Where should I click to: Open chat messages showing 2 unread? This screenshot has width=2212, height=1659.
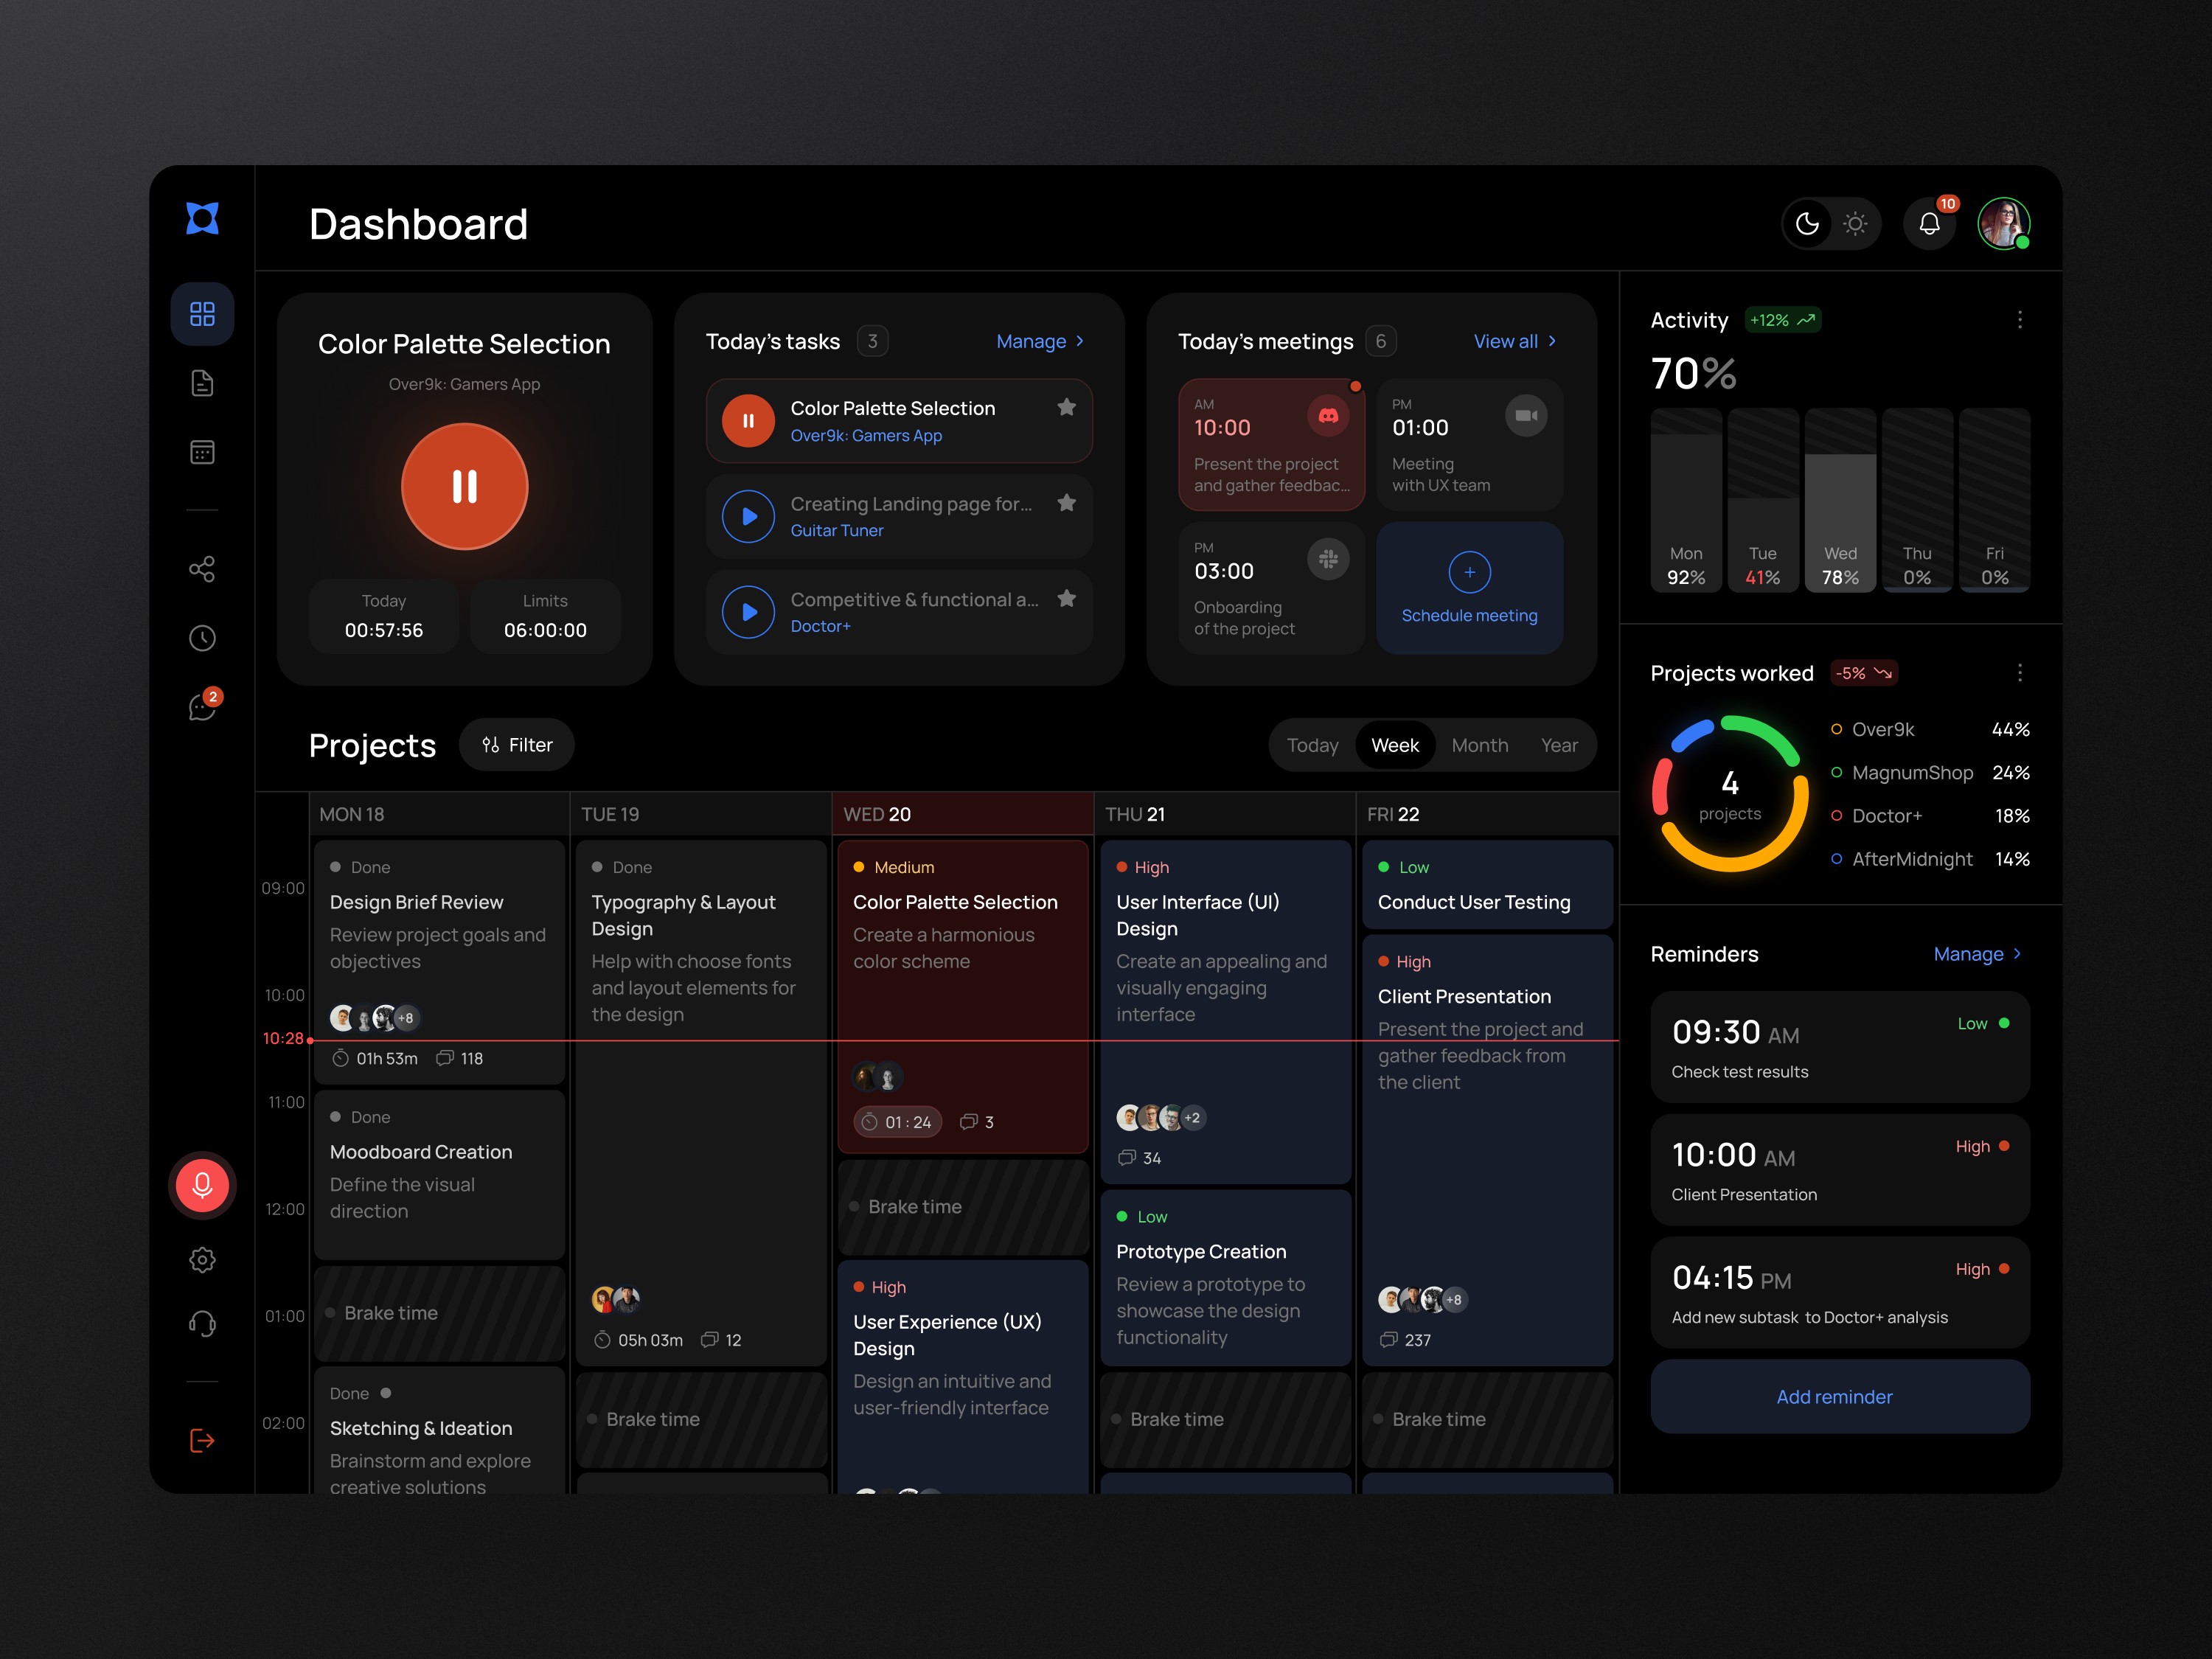[x=202, y=706]
